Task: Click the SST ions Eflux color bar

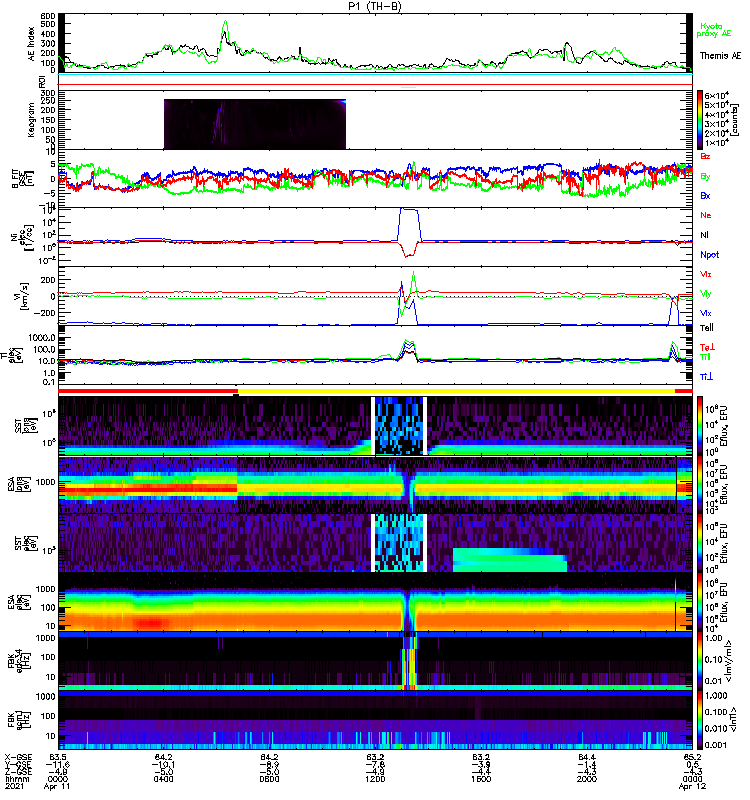Action: coord(700,426)
